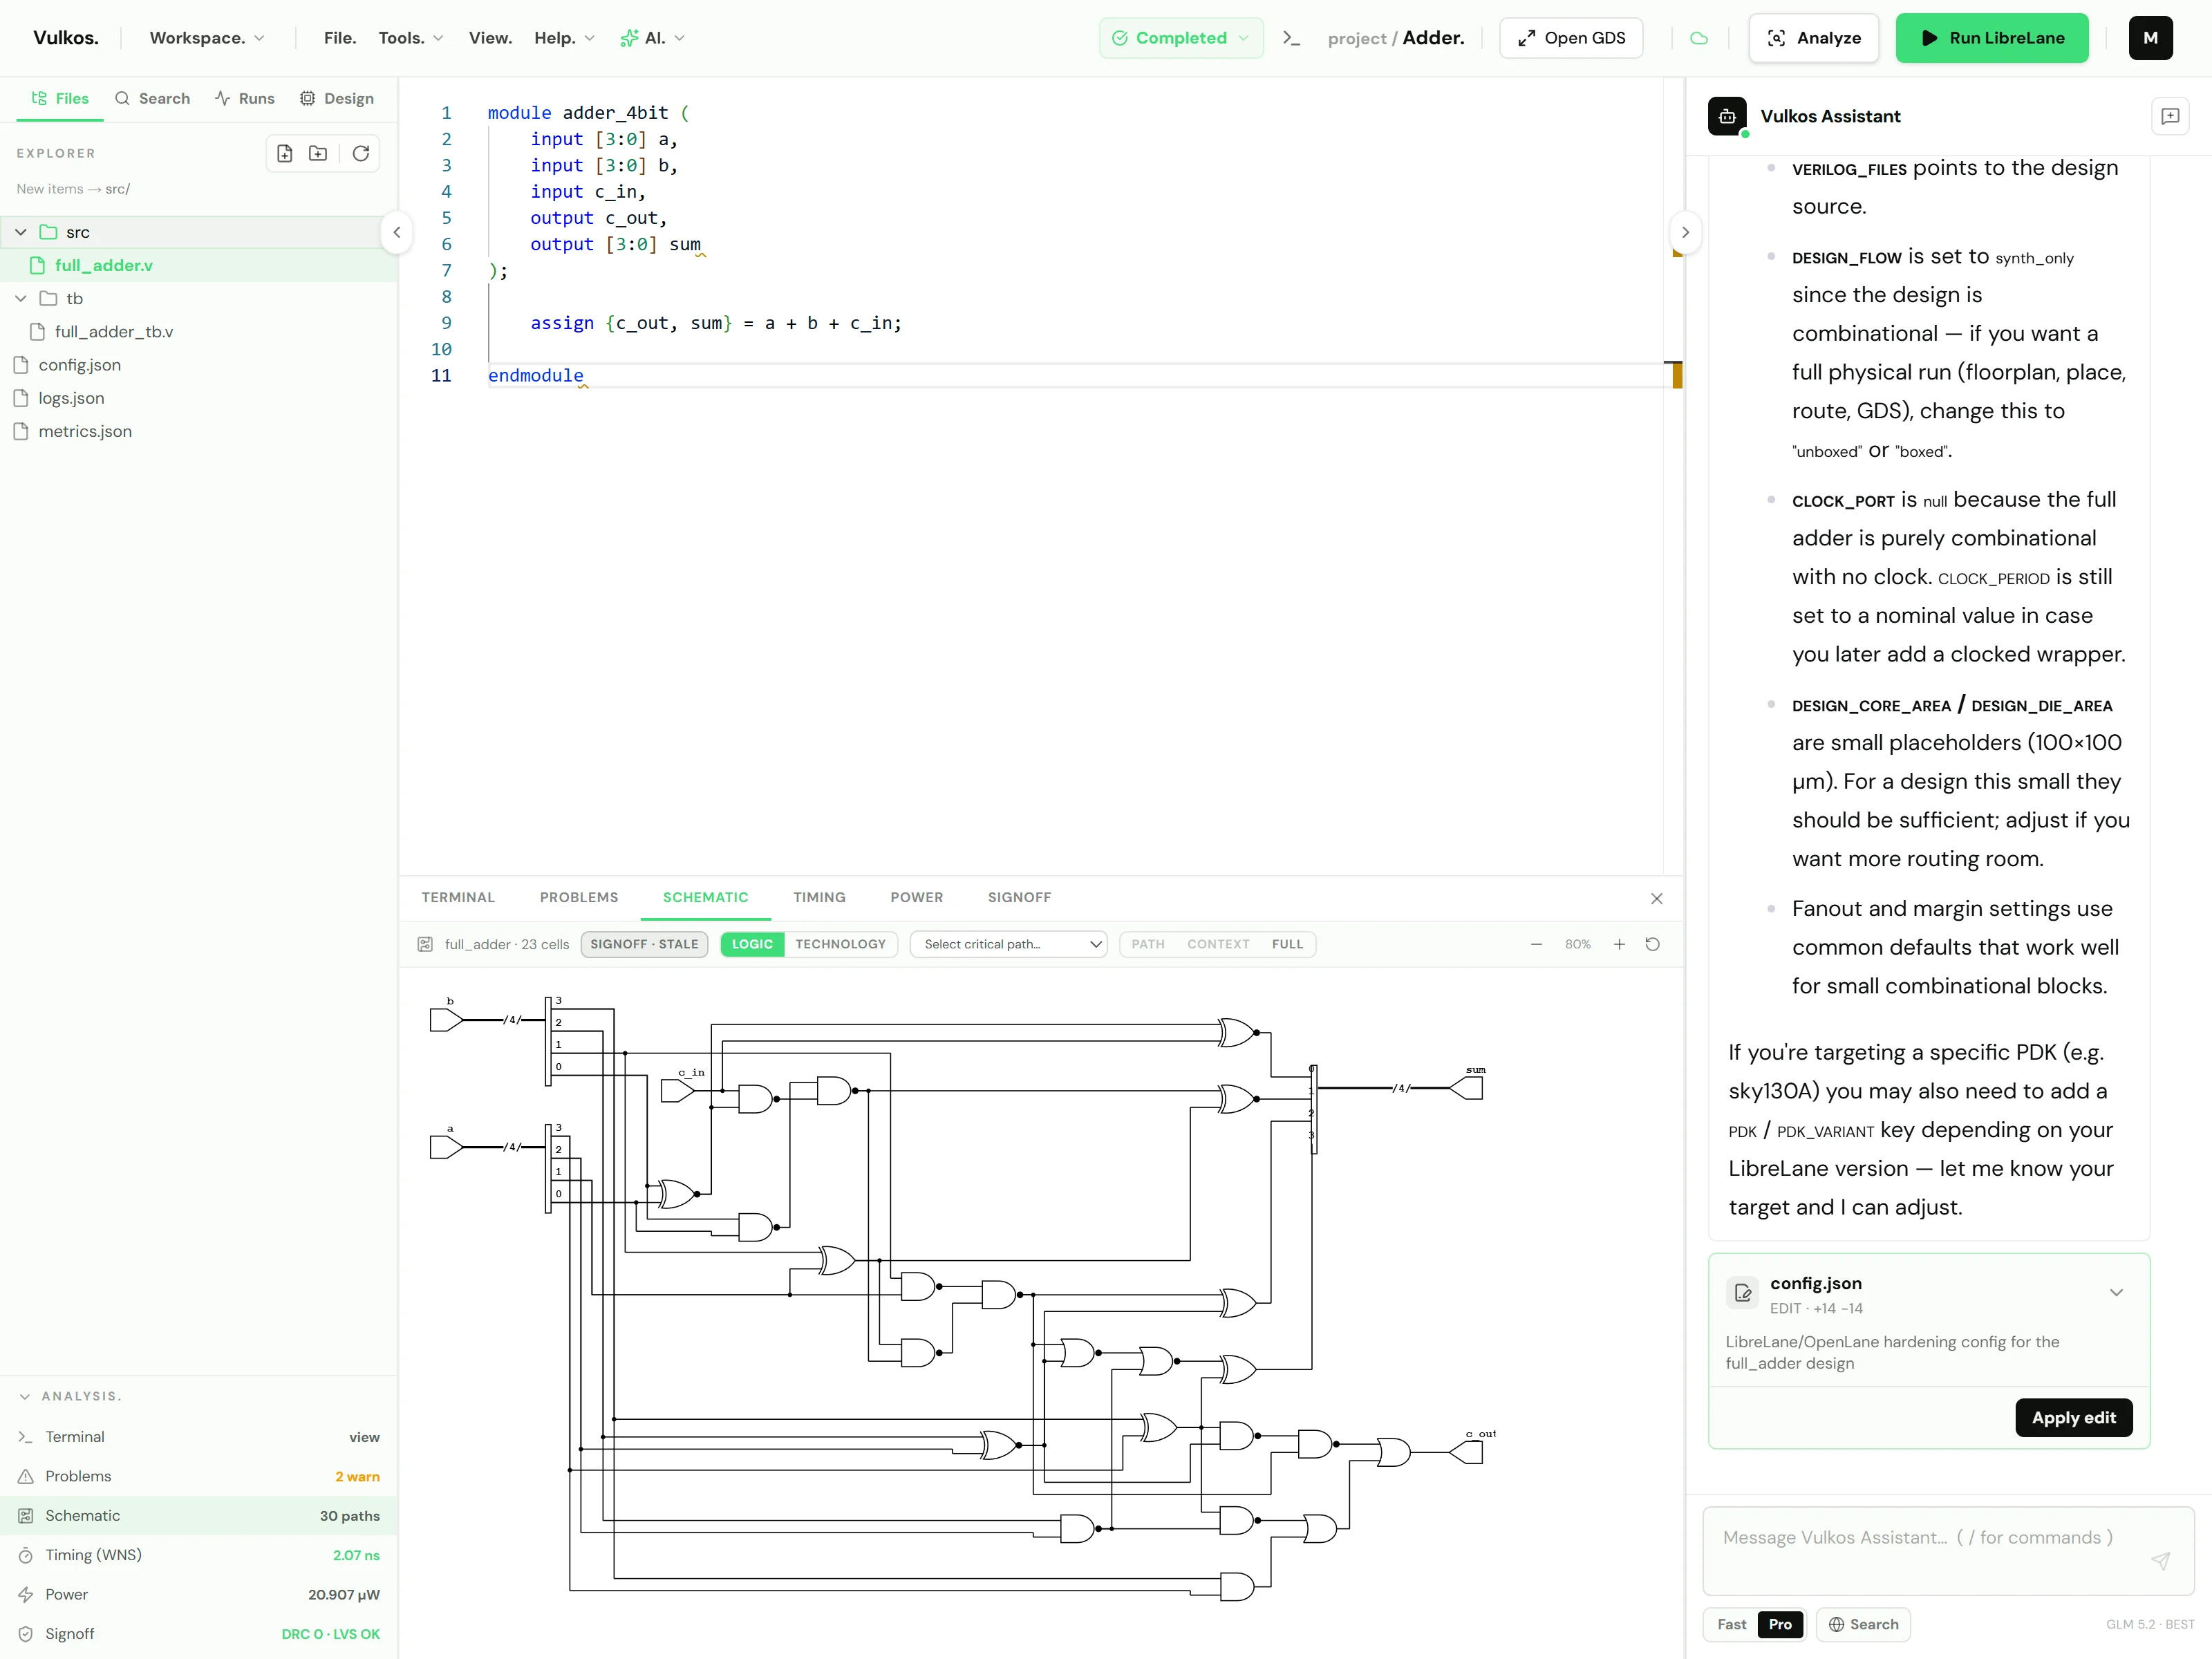Zoom in the schematic view
Viewport: 2212px width, 1659px height.
1619,944
